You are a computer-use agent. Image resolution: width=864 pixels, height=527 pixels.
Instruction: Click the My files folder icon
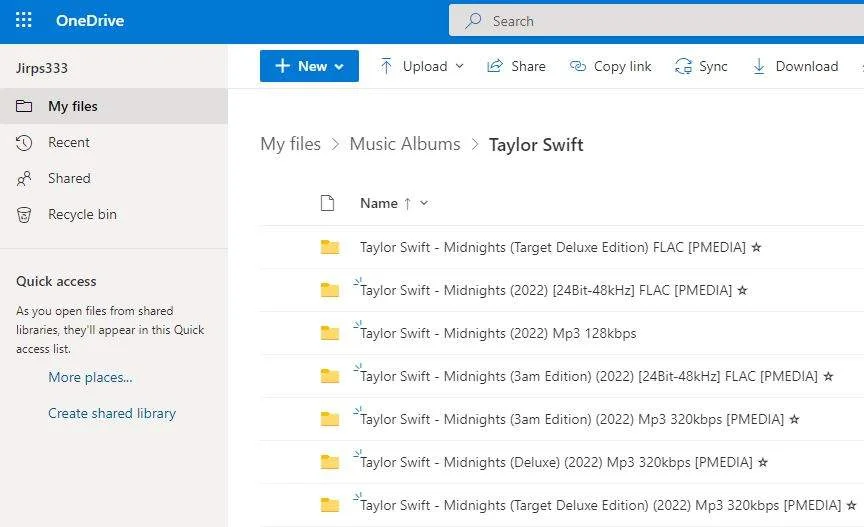[24, 106]
